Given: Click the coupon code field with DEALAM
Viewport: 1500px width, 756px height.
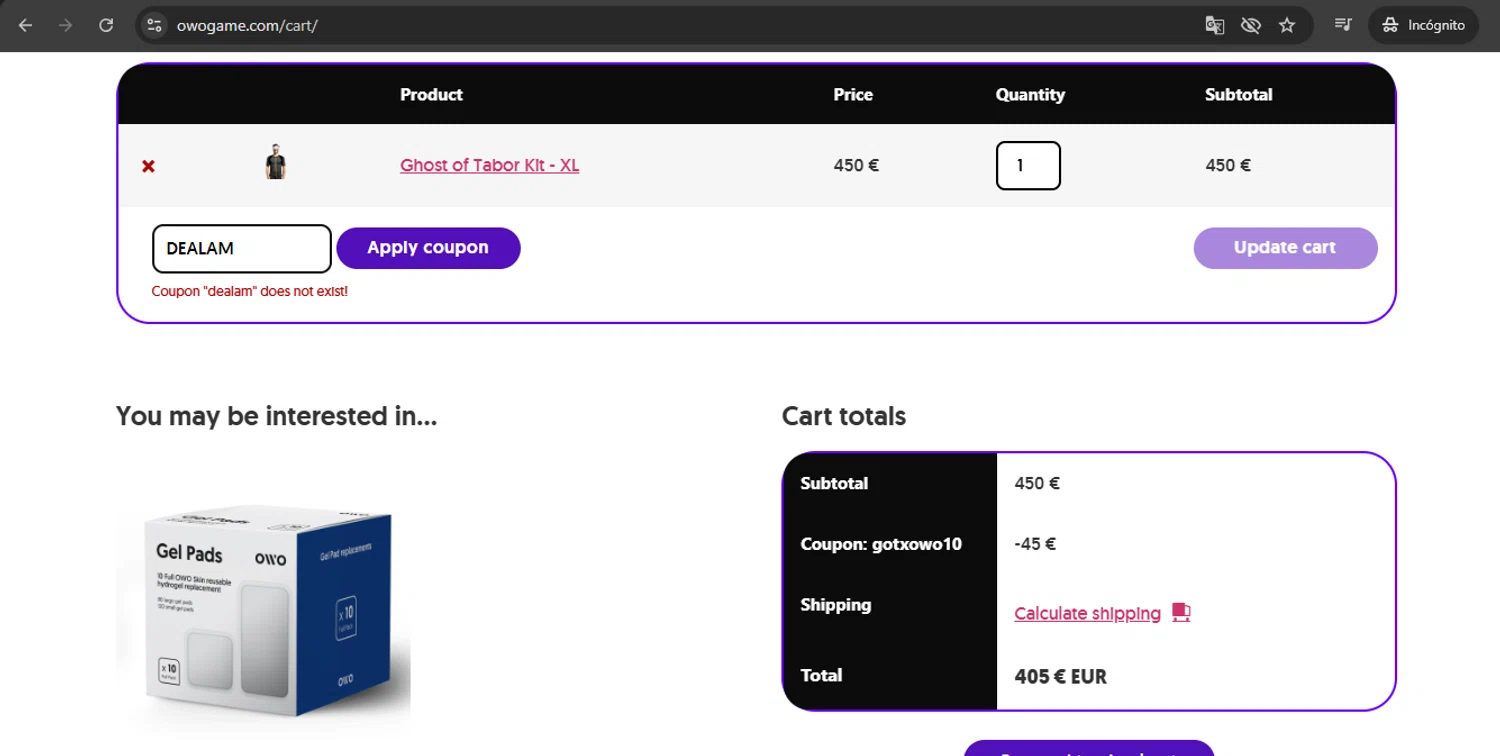Looking at the screenshot, I should pos(241,248).
